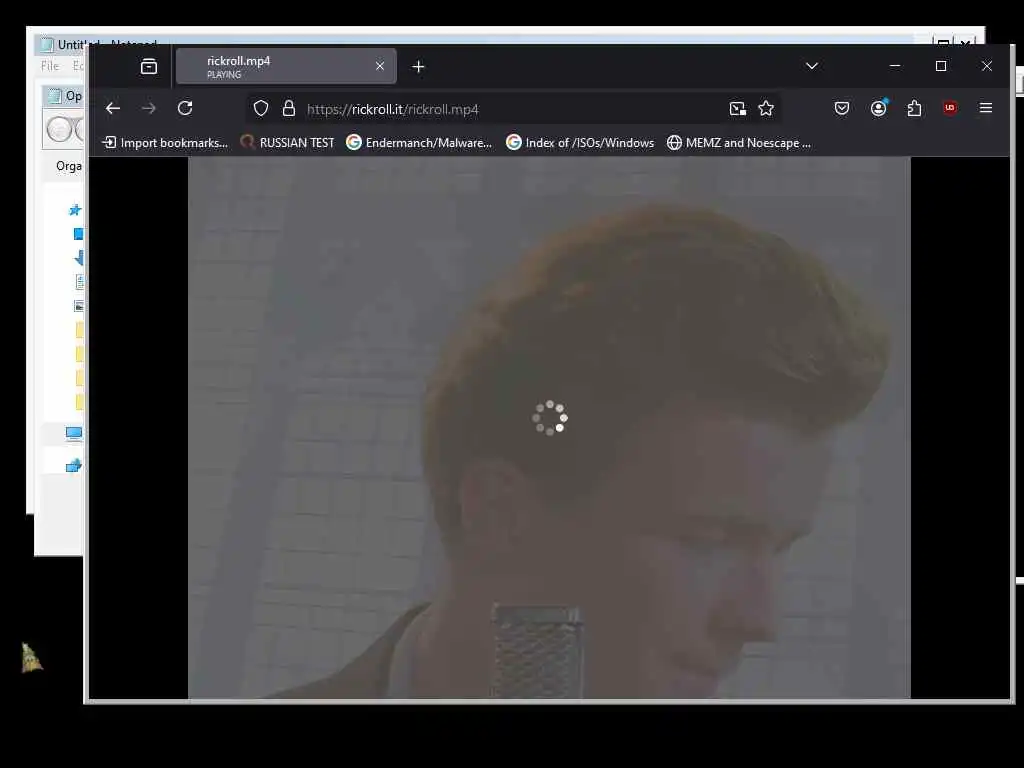
Task: Open the extensions puzzle icon
Action: click(914, 108)
